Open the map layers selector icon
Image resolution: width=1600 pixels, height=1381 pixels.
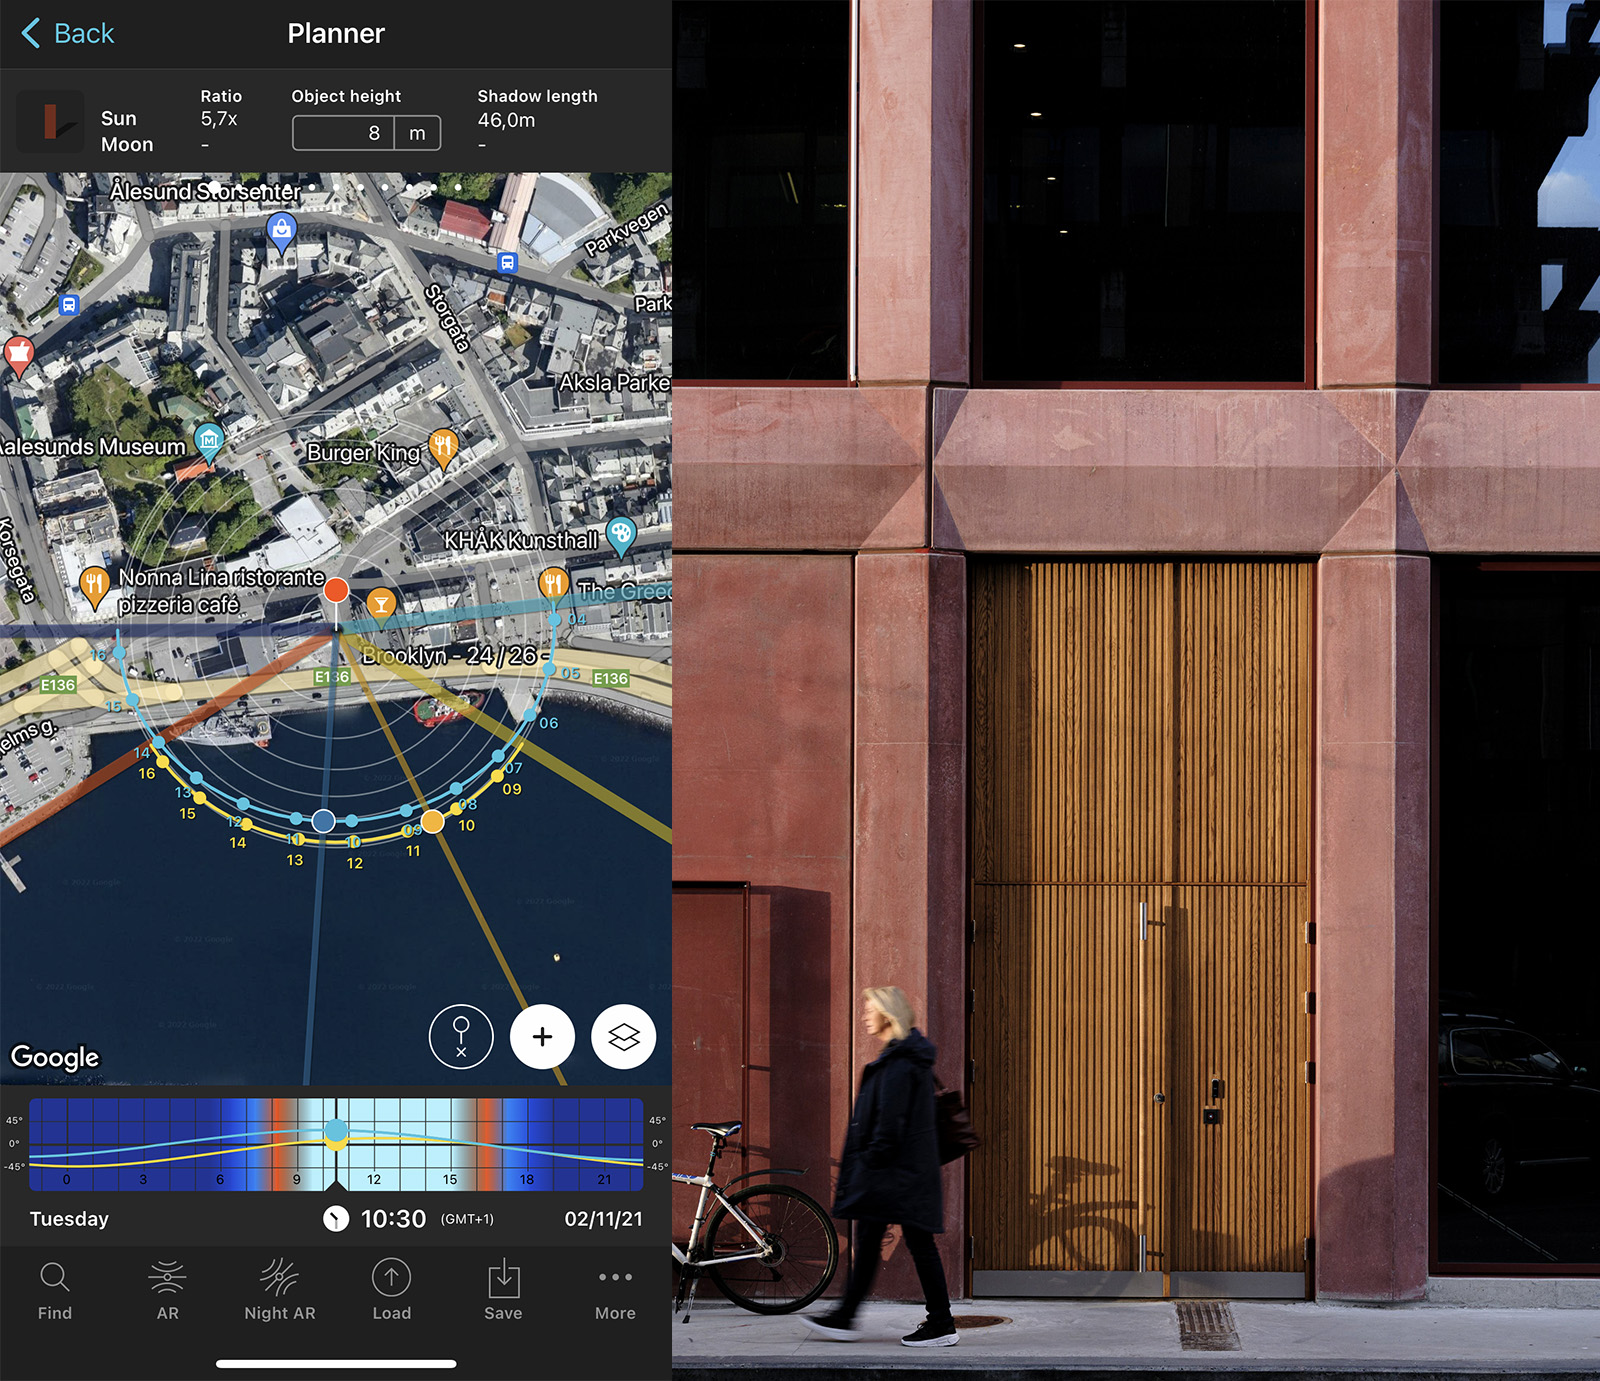622,1037
